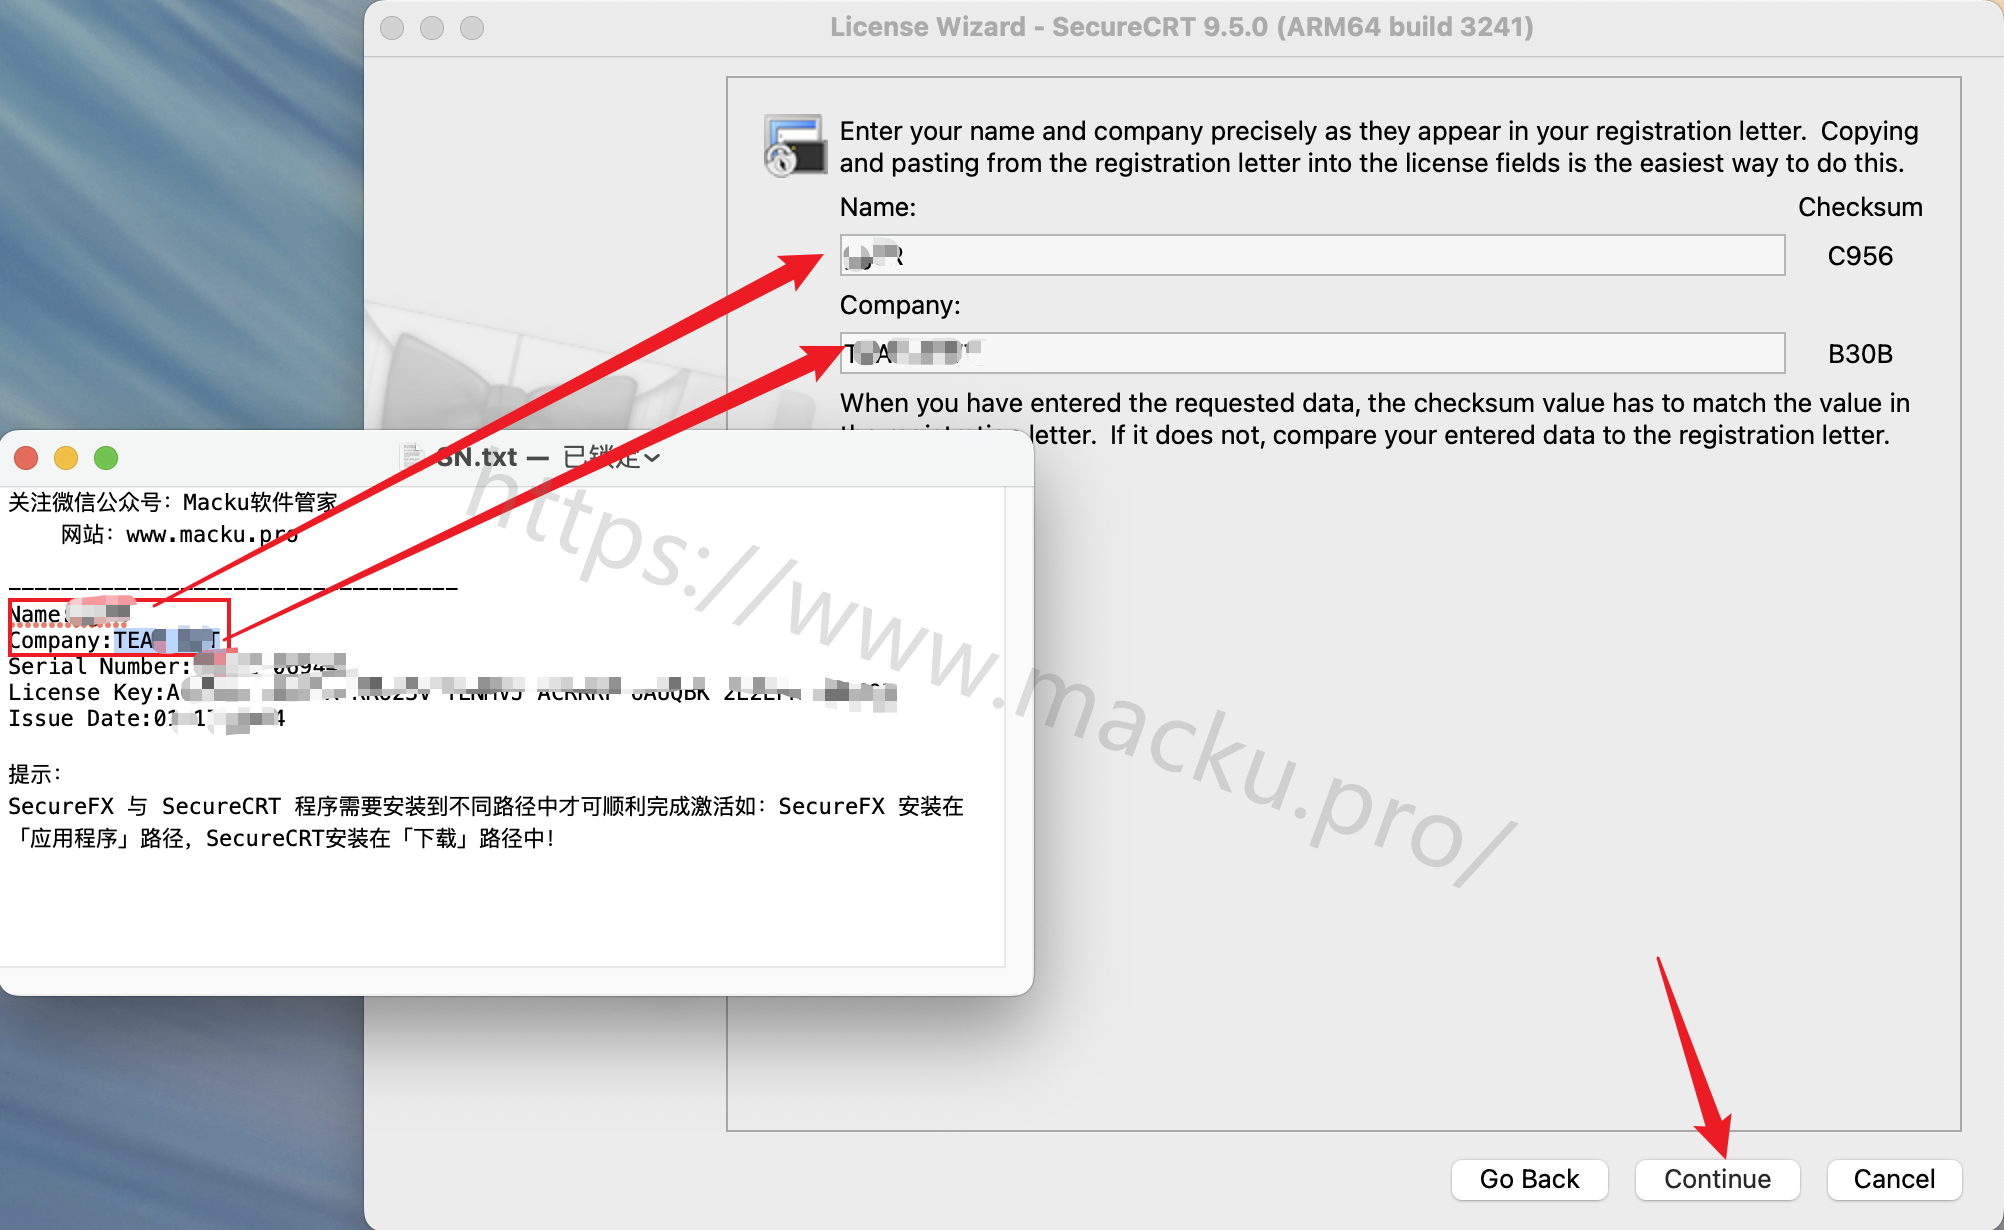Screen dimensions: 2004x1230
Task: Click the SecureCRT license wizard icon
Action: tap(795, 146)
